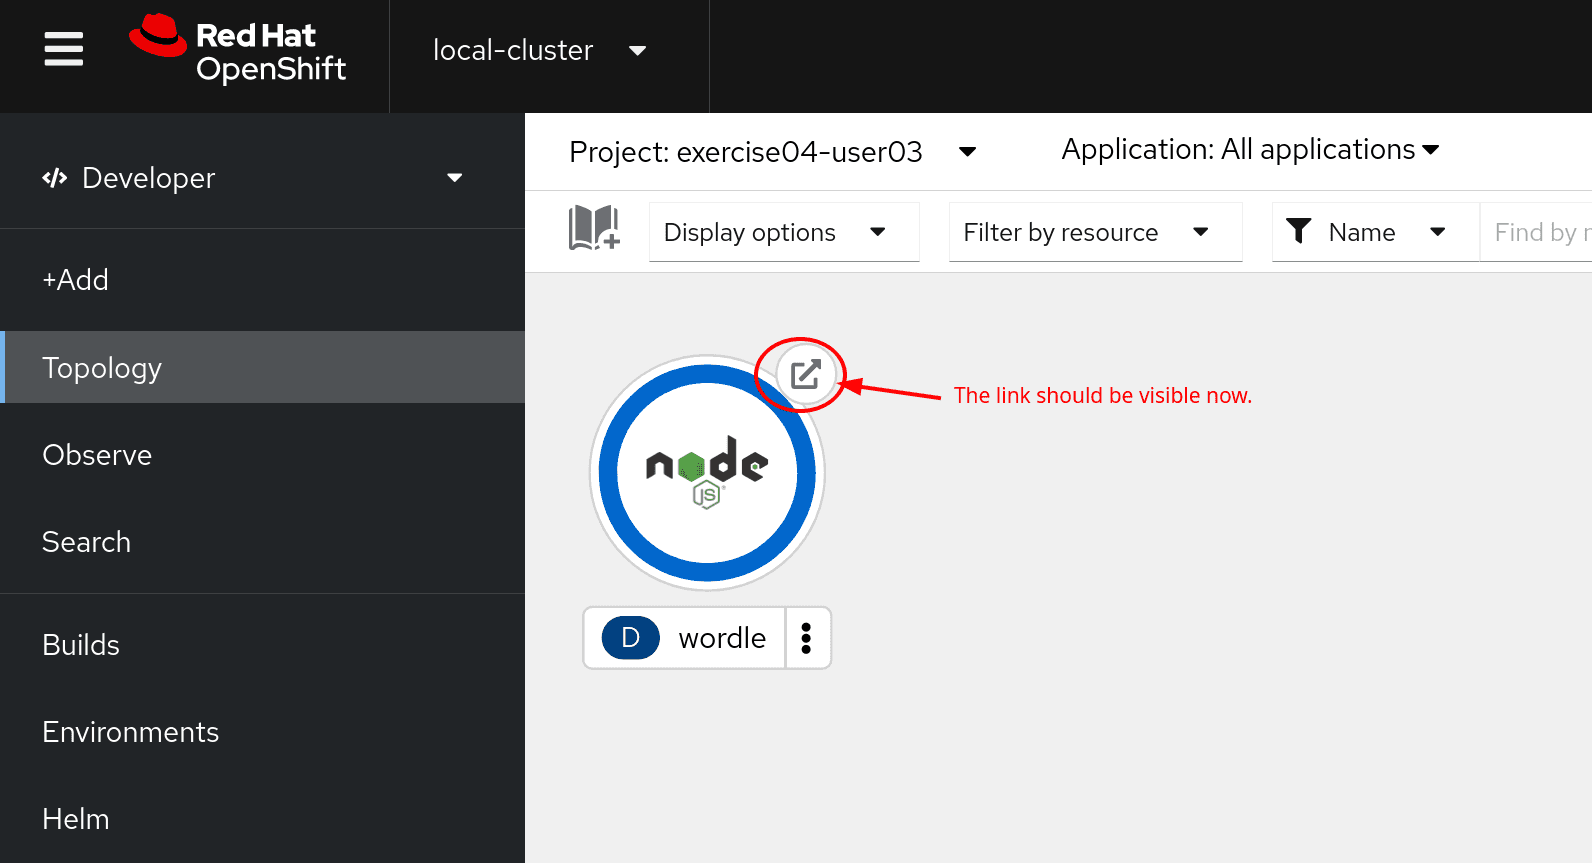
Task: Open the Filter by resource dropdown
Action: click(x=1095, y=232)
